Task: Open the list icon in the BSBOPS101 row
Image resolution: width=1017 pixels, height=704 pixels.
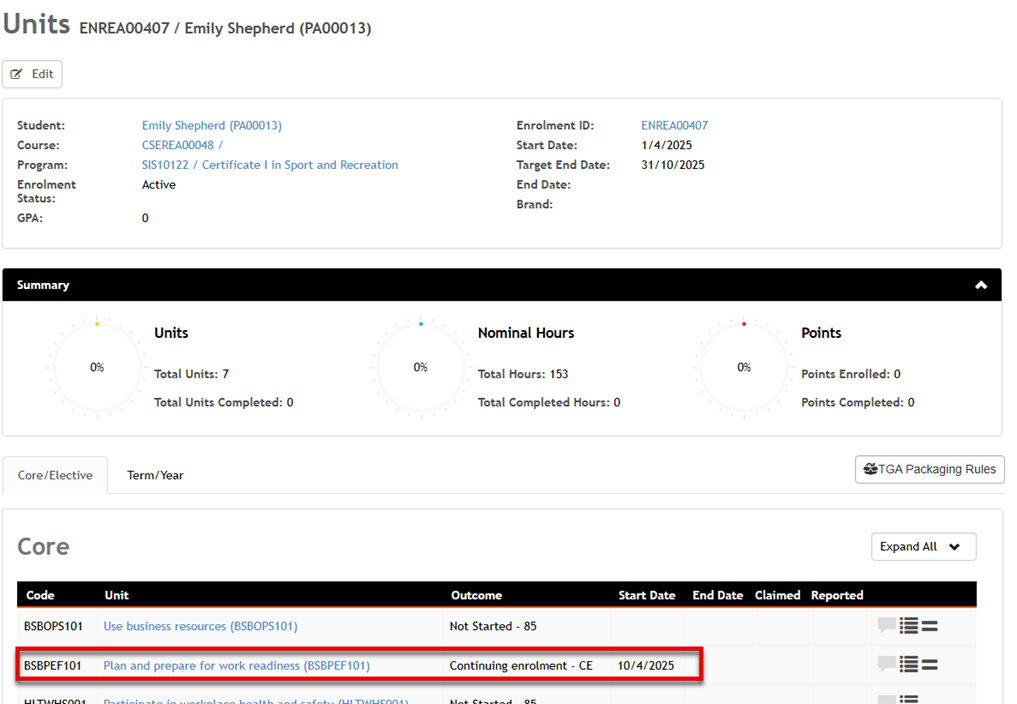Action: click(x=909, y=626)
